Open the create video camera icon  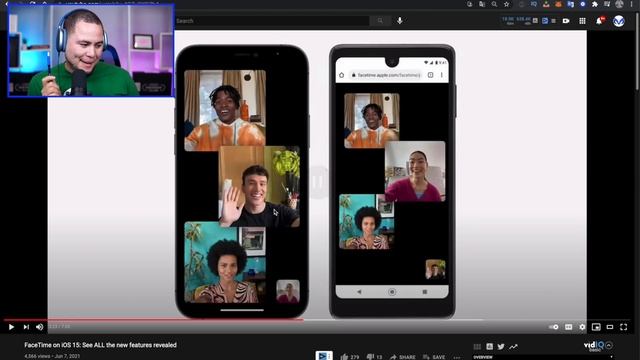(x=566, y=21)
